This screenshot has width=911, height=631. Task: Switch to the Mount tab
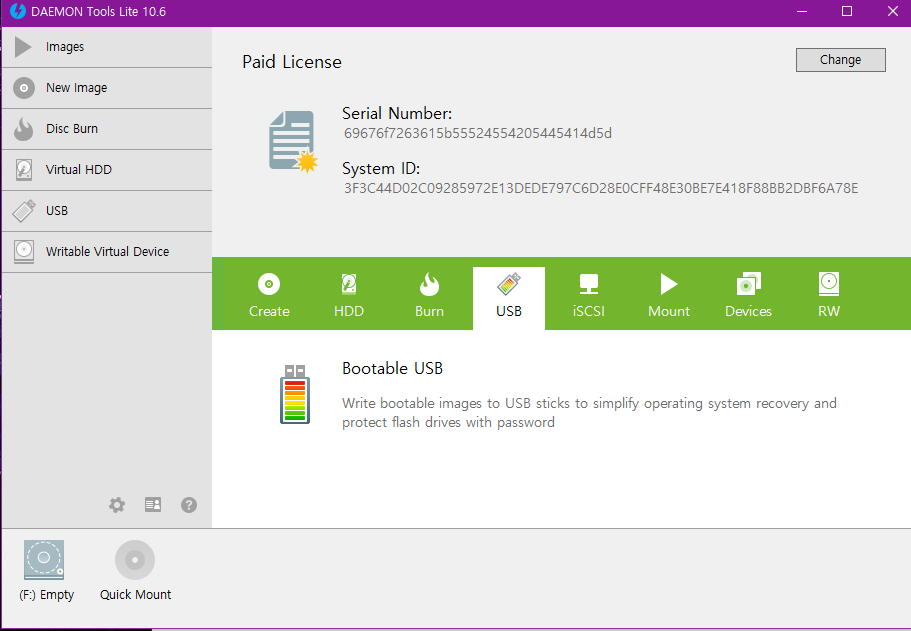click(x=669, y=296)
